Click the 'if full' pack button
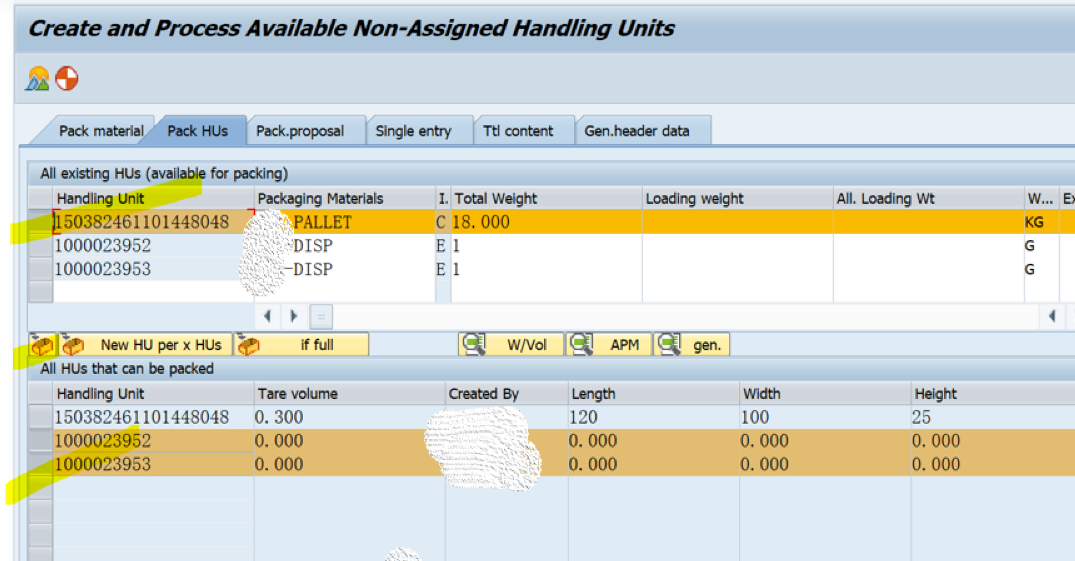Viewport: 1075px width, 561px height. point(302,344)
